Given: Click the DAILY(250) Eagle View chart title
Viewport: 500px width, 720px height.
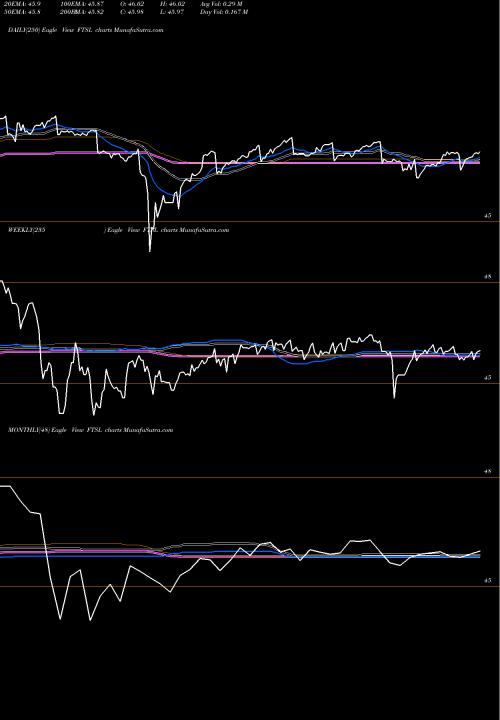Looking at the screenshot, I should 86,30.
